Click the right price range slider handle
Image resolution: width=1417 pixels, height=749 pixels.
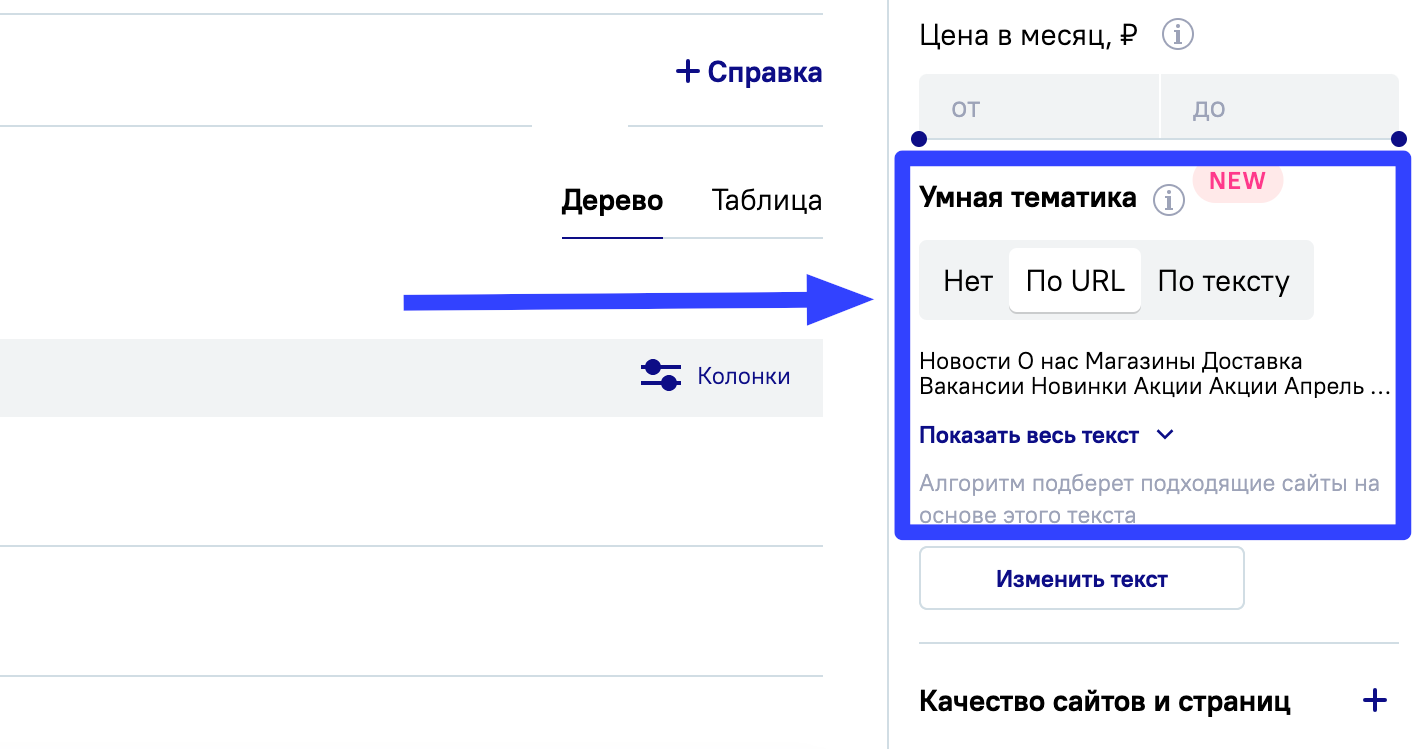[x=1399, y=139]
